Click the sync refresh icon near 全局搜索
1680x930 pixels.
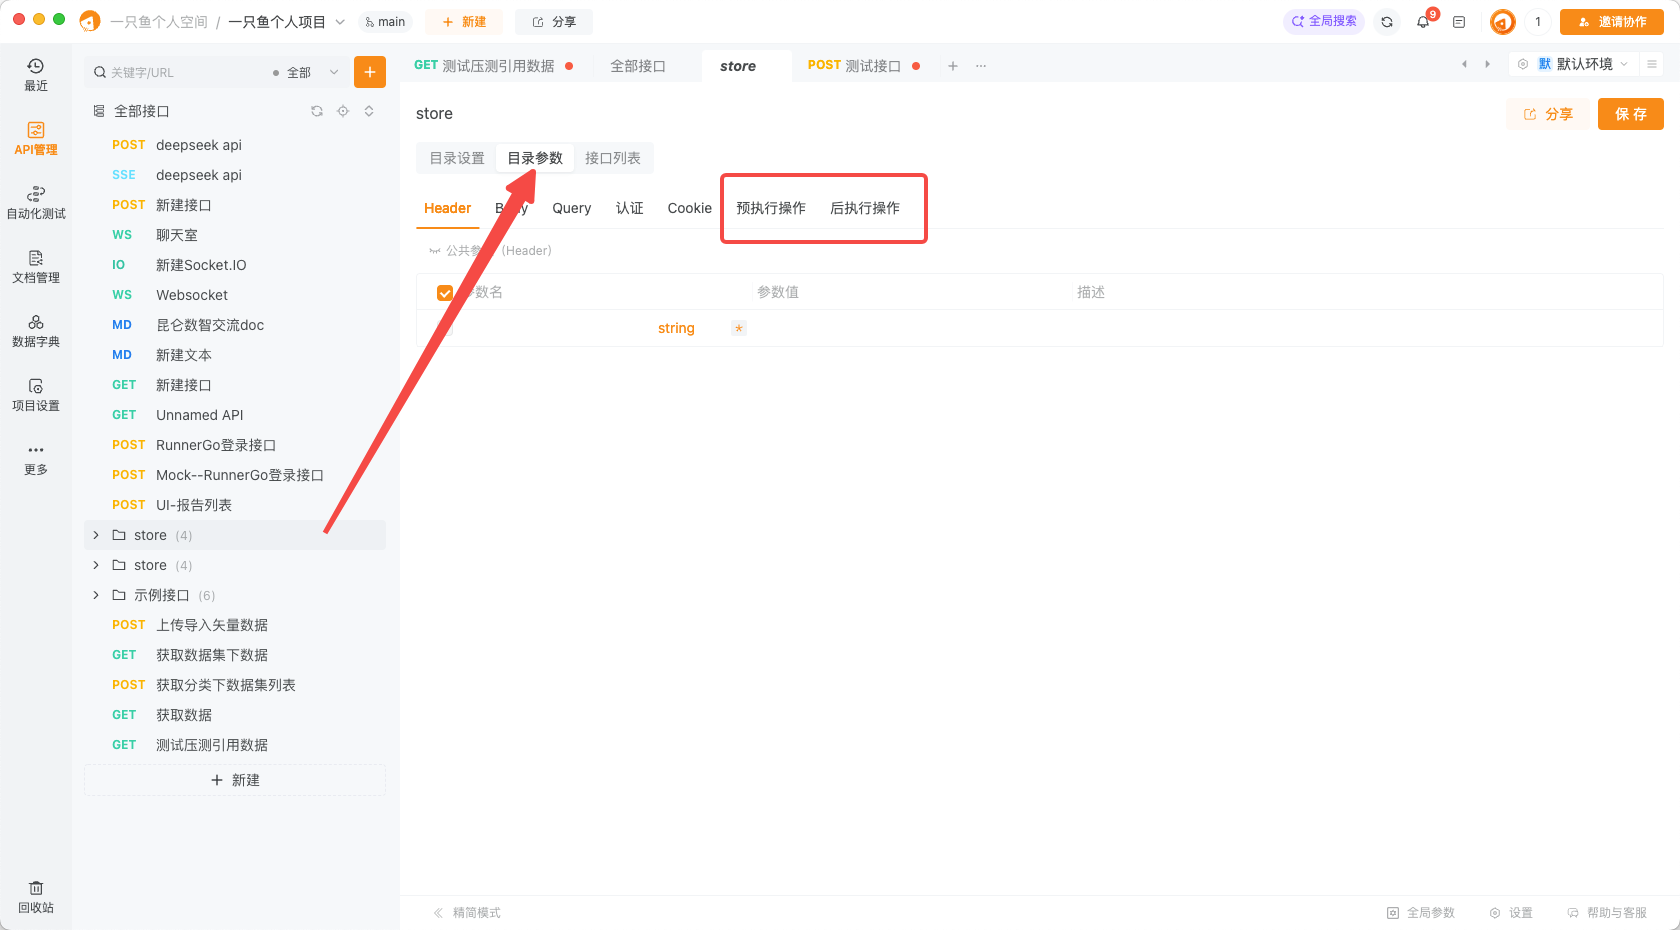pyautogui.click(x=1387, y=21)
